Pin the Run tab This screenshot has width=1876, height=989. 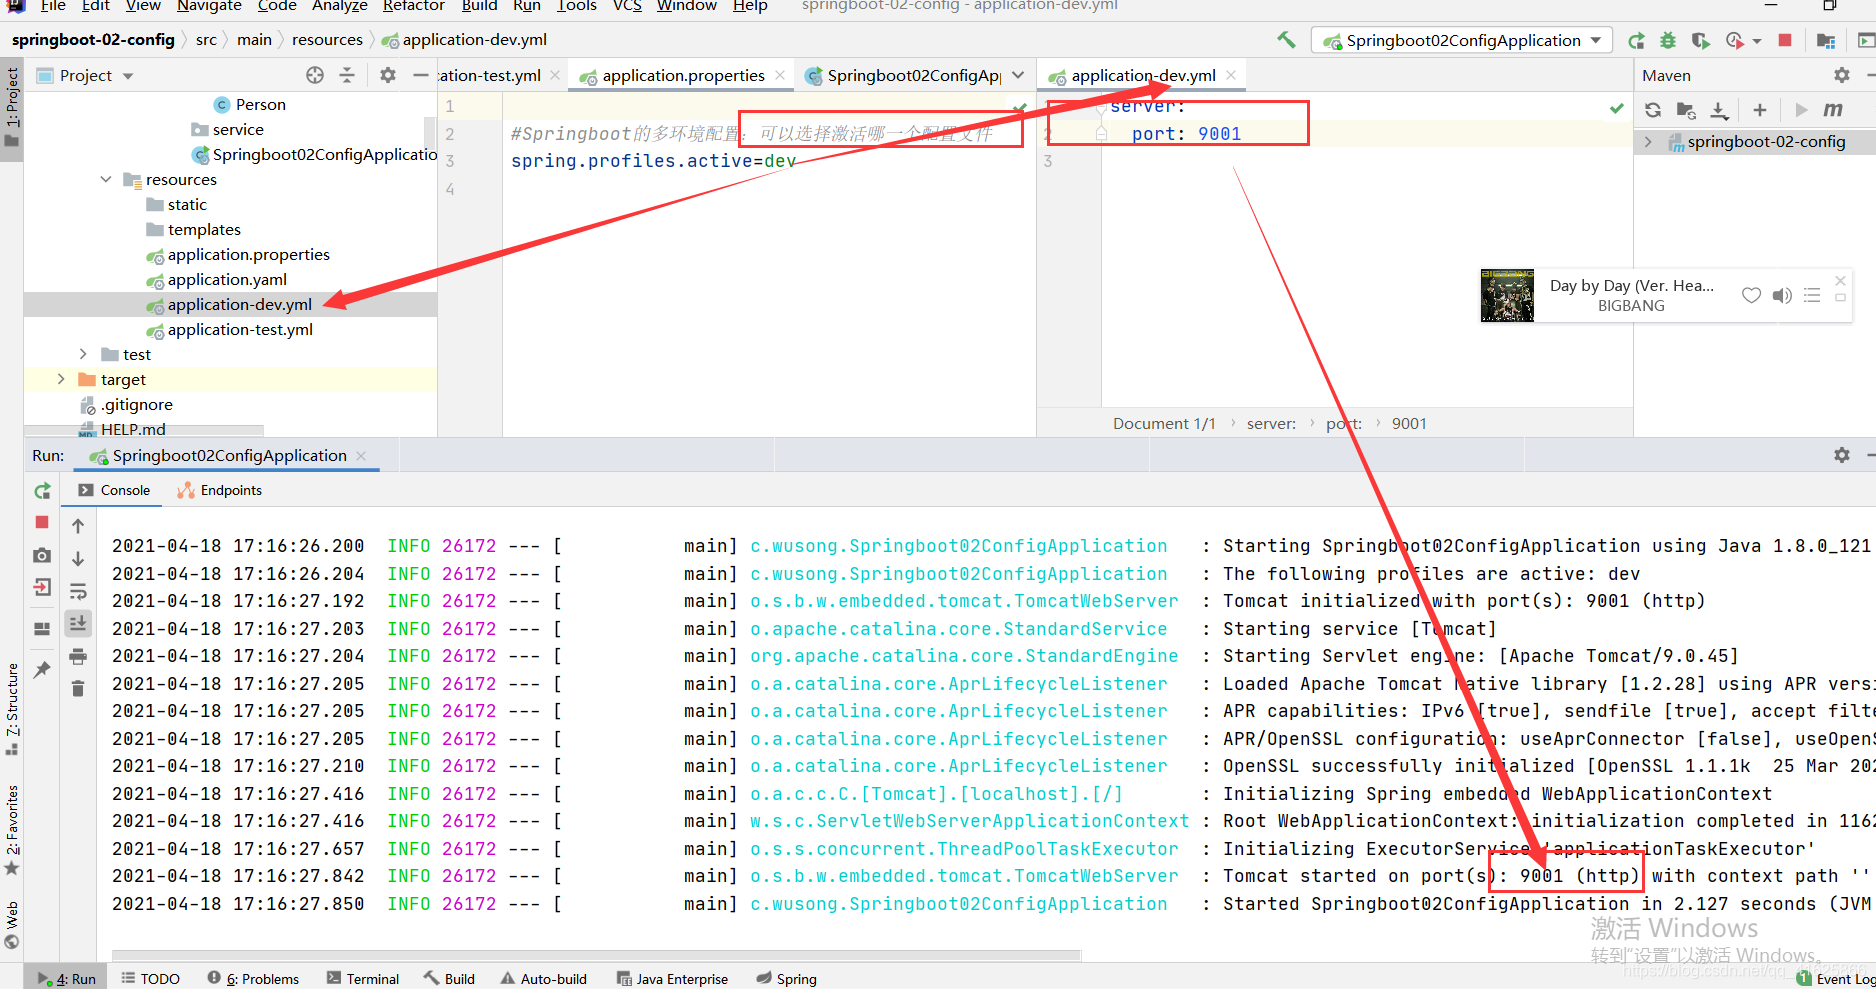(42, 670)
